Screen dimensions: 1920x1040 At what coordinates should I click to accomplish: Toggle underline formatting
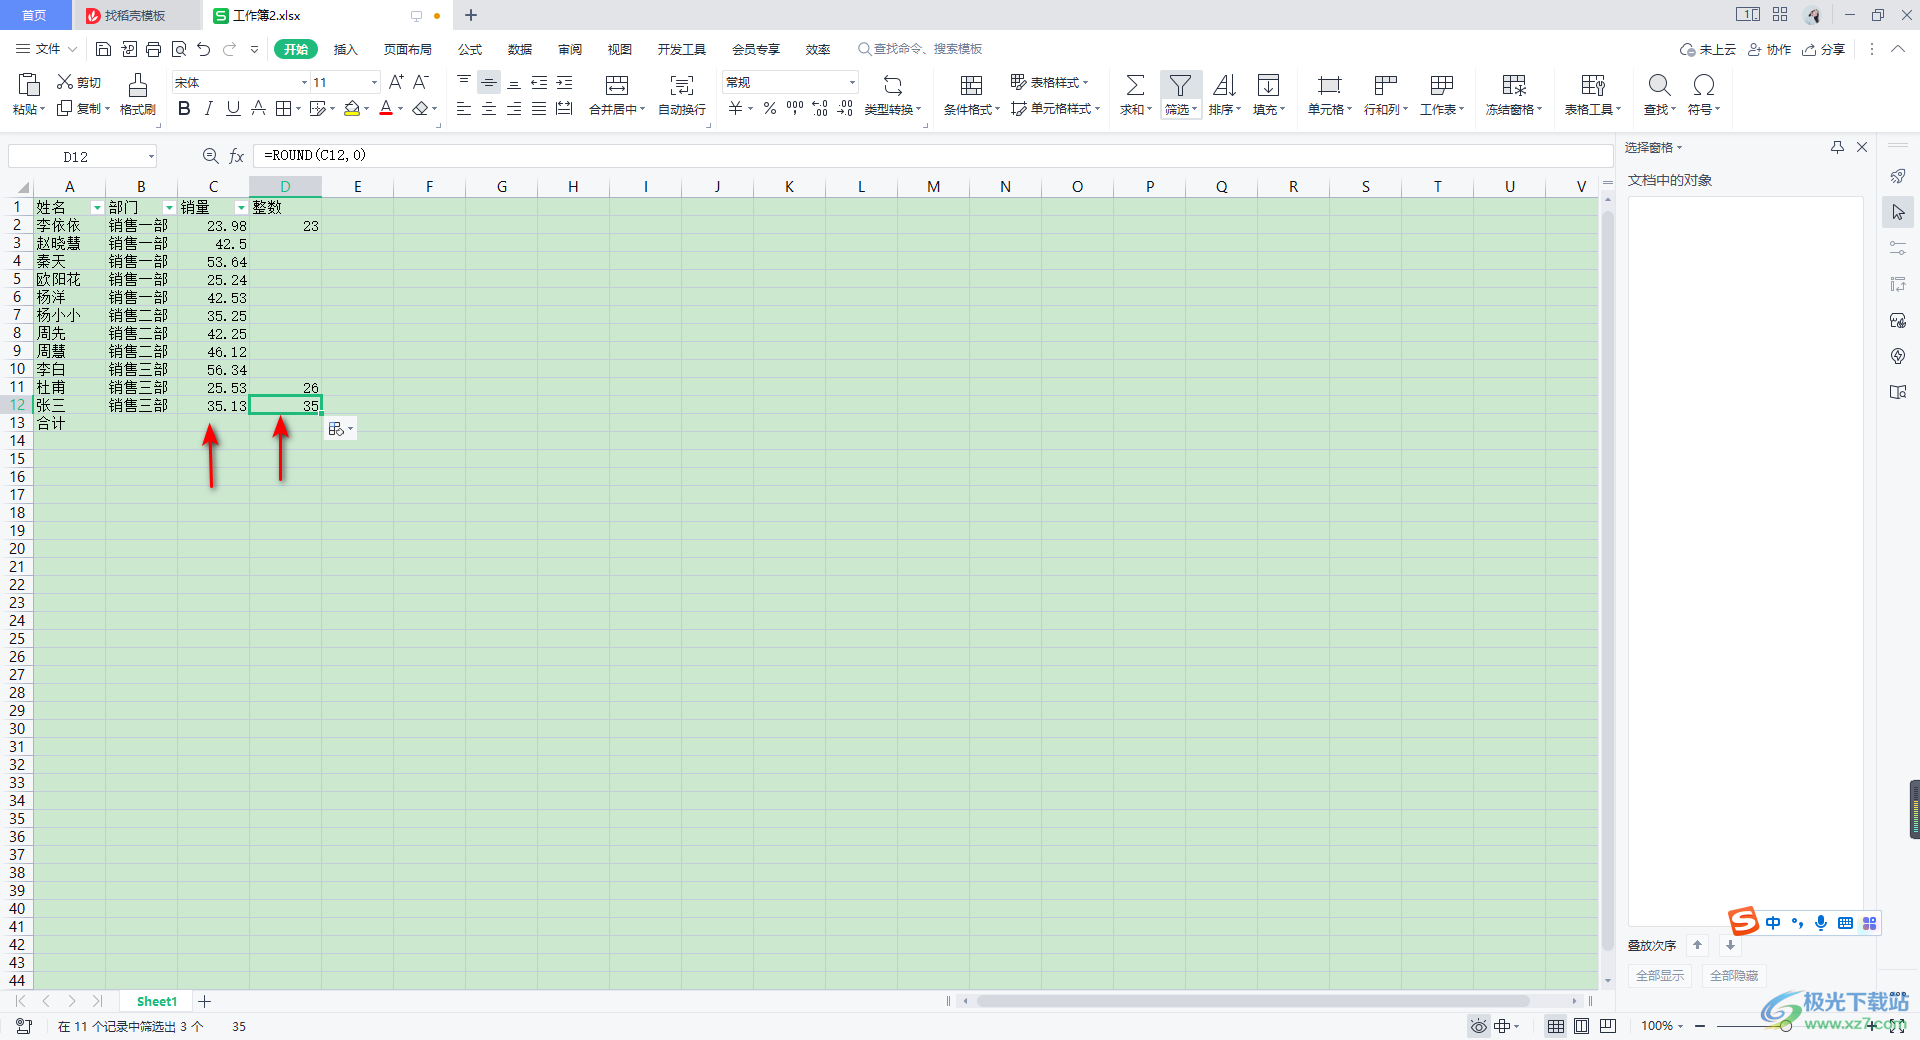point(233,109)
